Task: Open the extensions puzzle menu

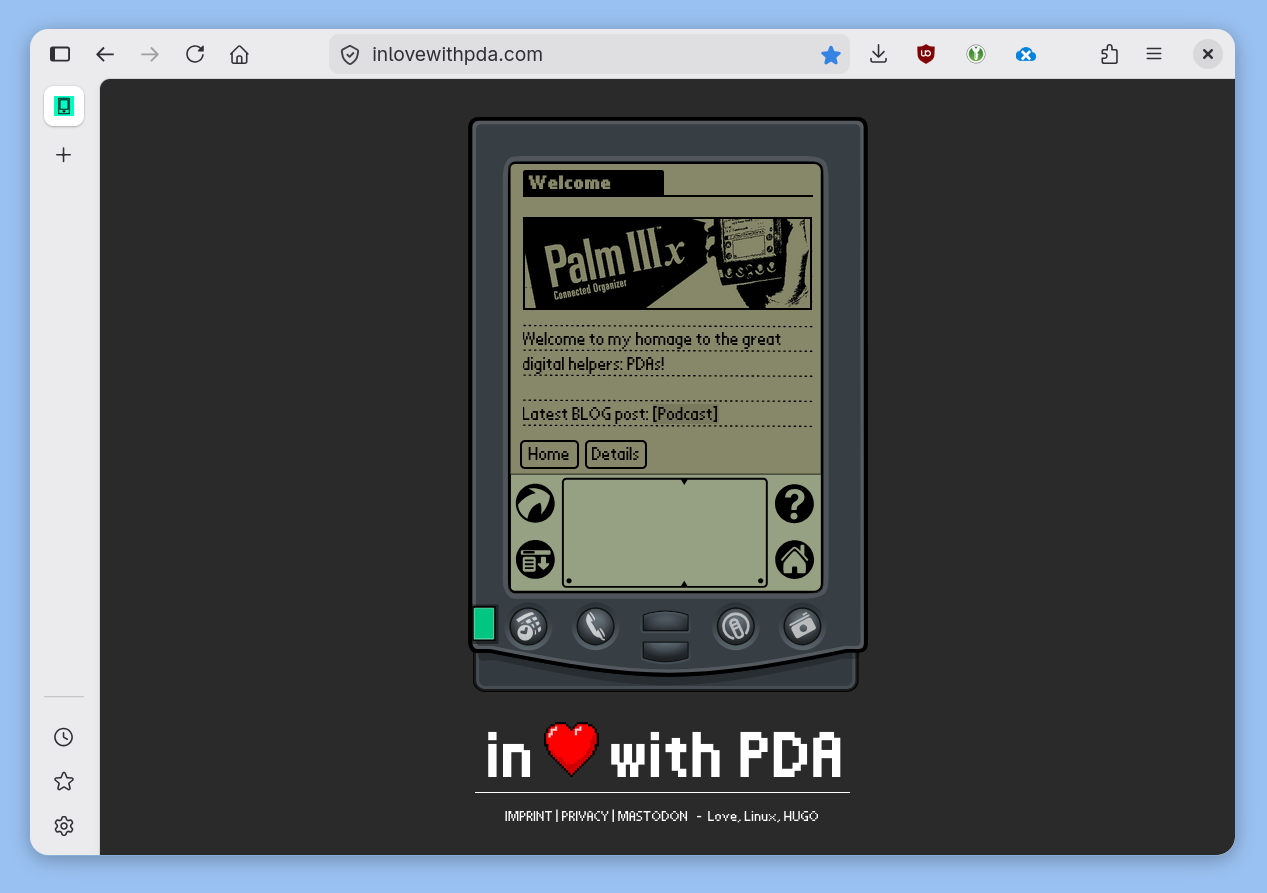Action: (1109, 54)
